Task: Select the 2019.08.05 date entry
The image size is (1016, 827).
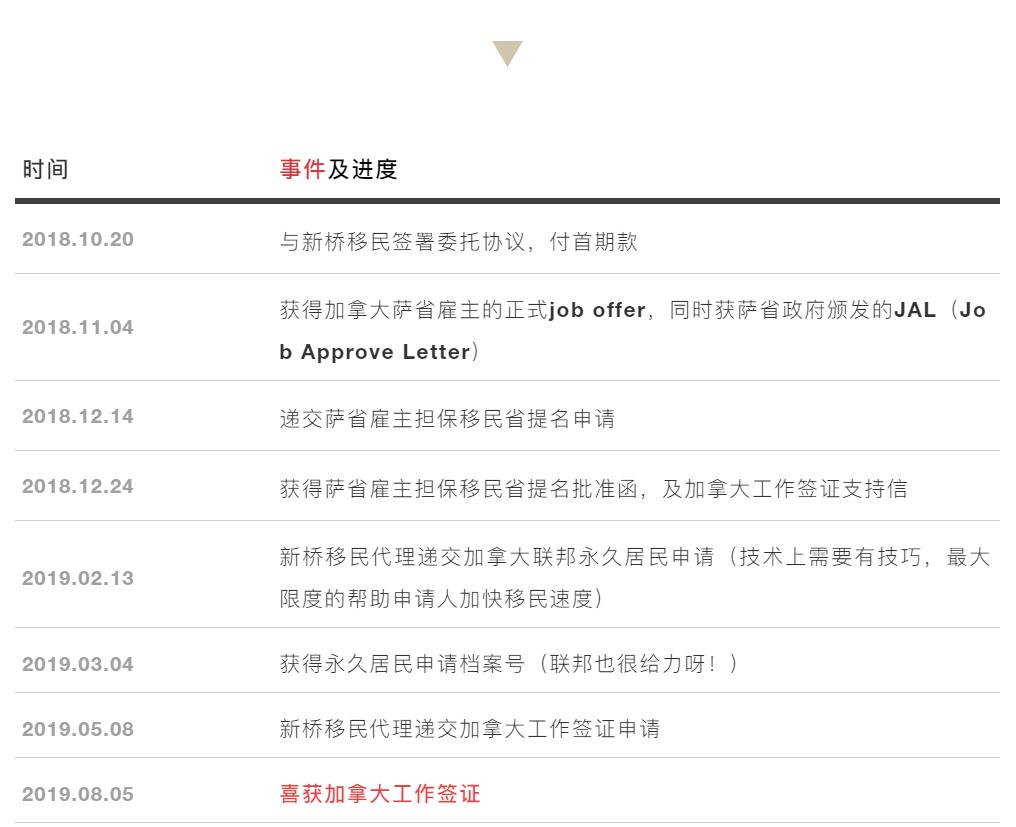Action: [78, 794]
